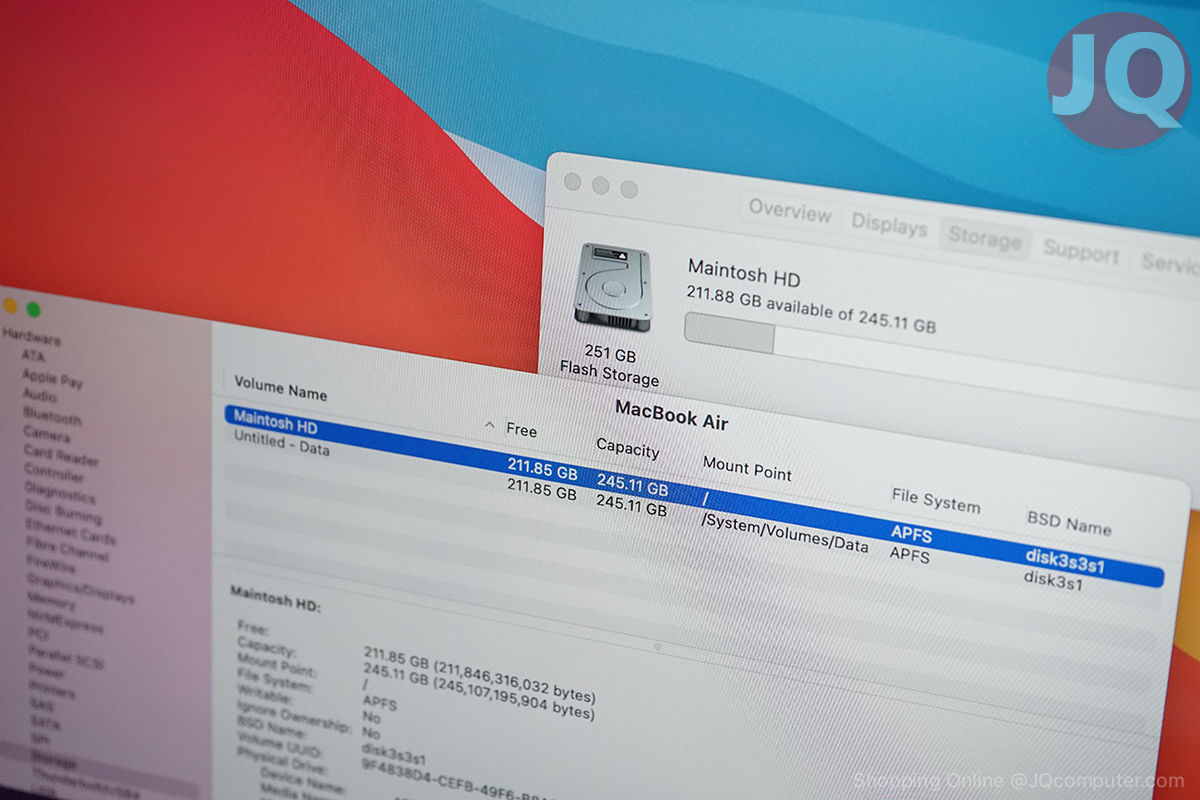The height and width of the screenshot is (800, 1200).
Task: Select Power in the sidebar
Action: pos(47,674)
